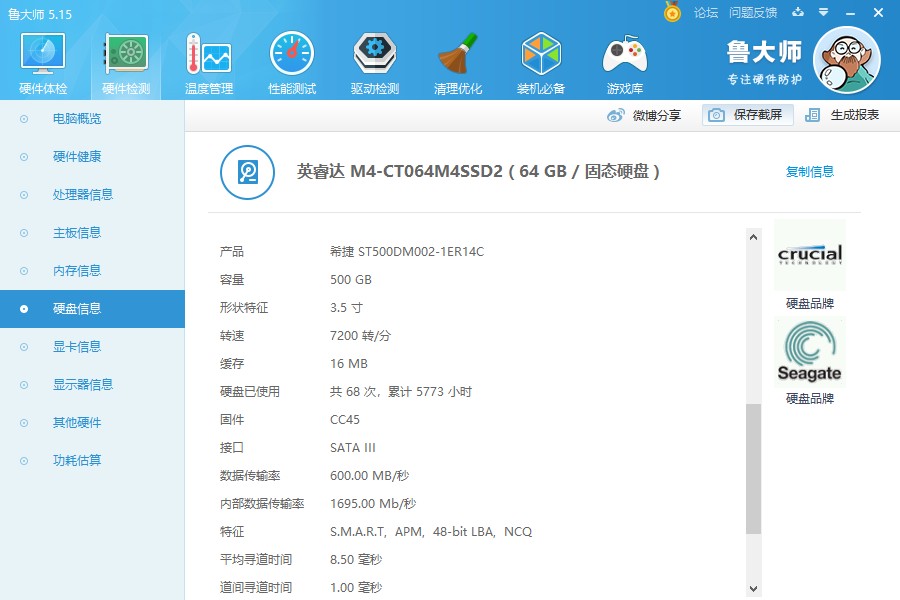Viewport: 900px width, 600px height.
Task: Select the Seagate brand logo
Action: (809, 352)
